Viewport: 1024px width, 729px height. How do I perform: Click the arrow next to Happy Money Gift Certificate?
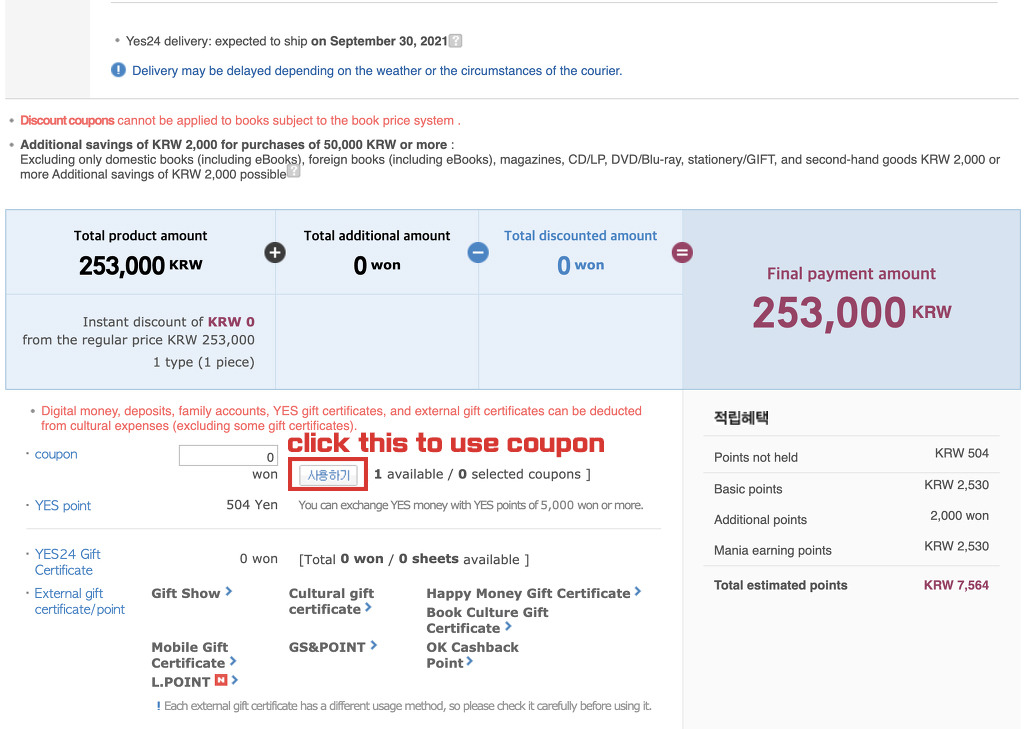[x=638, y=592]
